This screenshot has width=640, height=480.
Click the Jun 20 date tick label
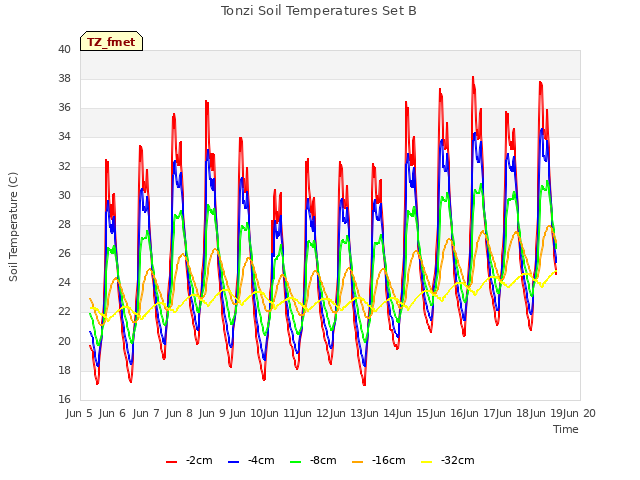point(579,413)
